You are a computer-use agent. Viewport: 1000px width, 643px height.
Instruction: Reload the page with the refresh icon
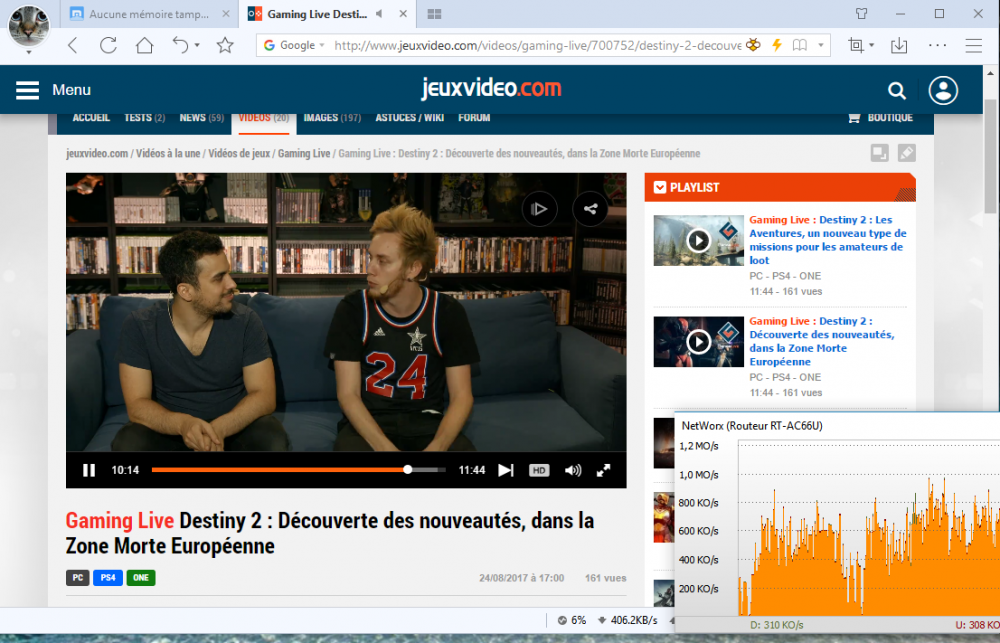coord(108,45)
